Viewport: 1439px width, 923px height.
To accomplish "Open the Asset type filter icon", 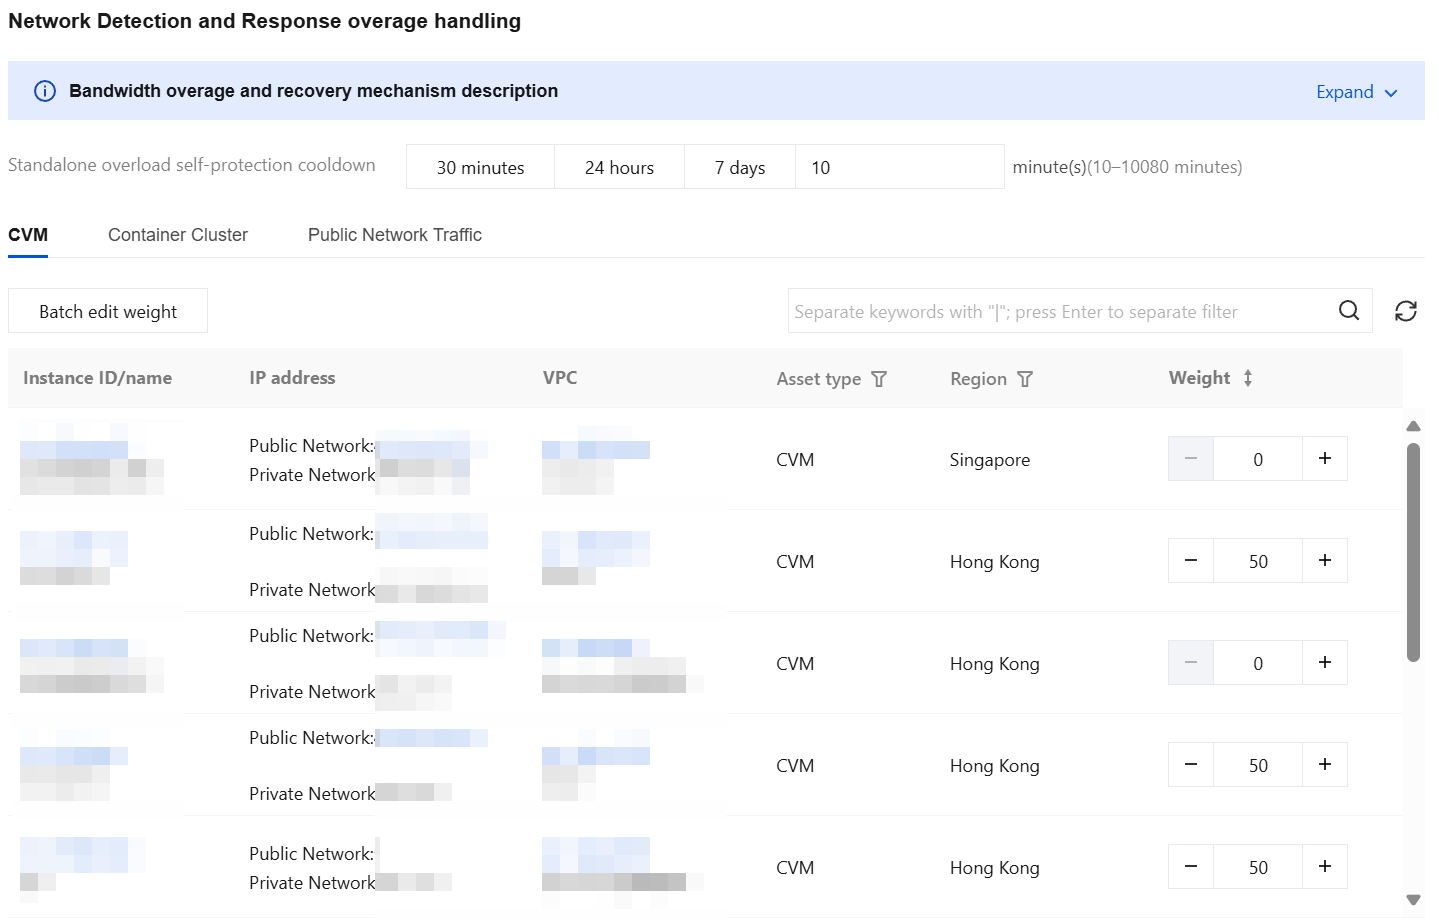I will pos(879,379).
